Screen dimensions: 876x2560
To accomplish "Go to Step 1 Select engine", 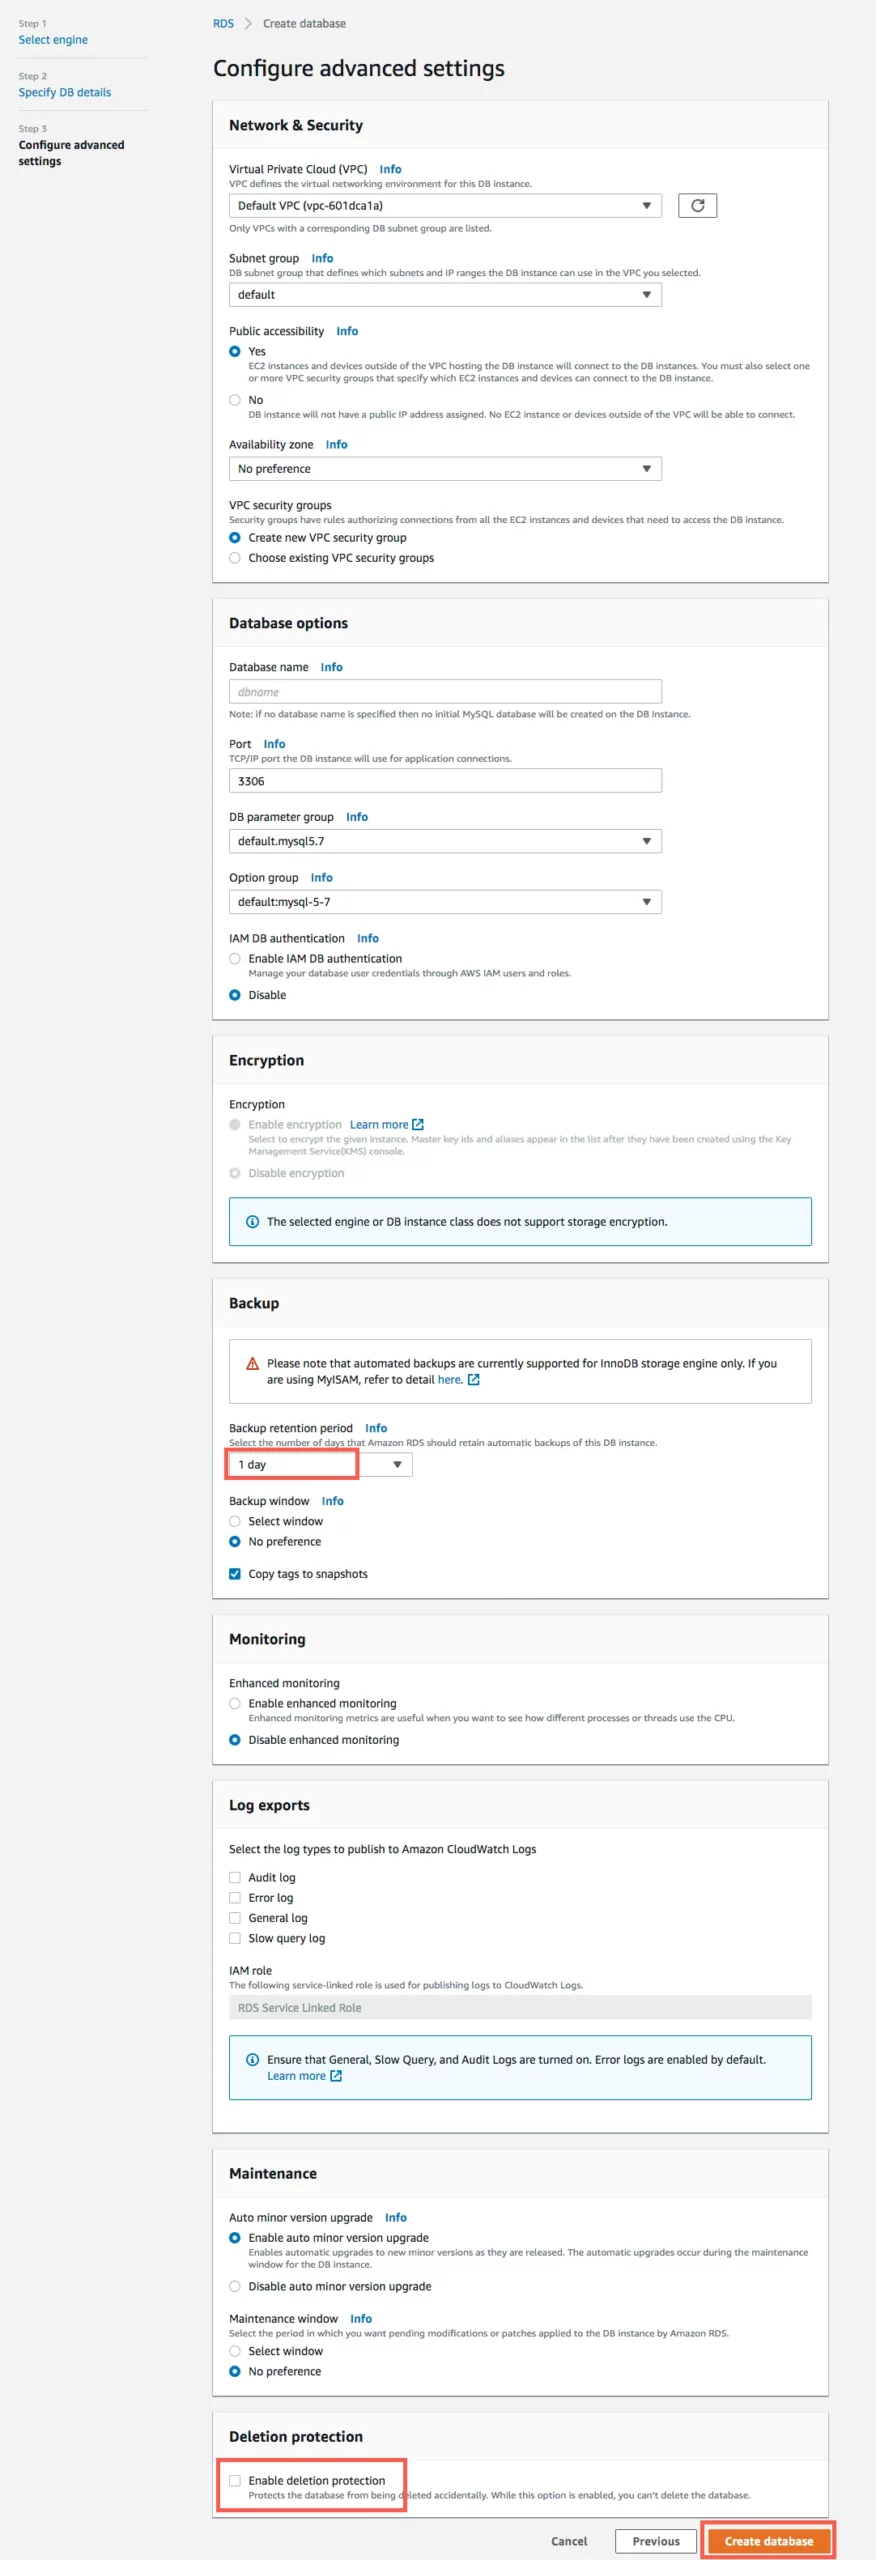I will pyautogui.click(x=53, y=40).
